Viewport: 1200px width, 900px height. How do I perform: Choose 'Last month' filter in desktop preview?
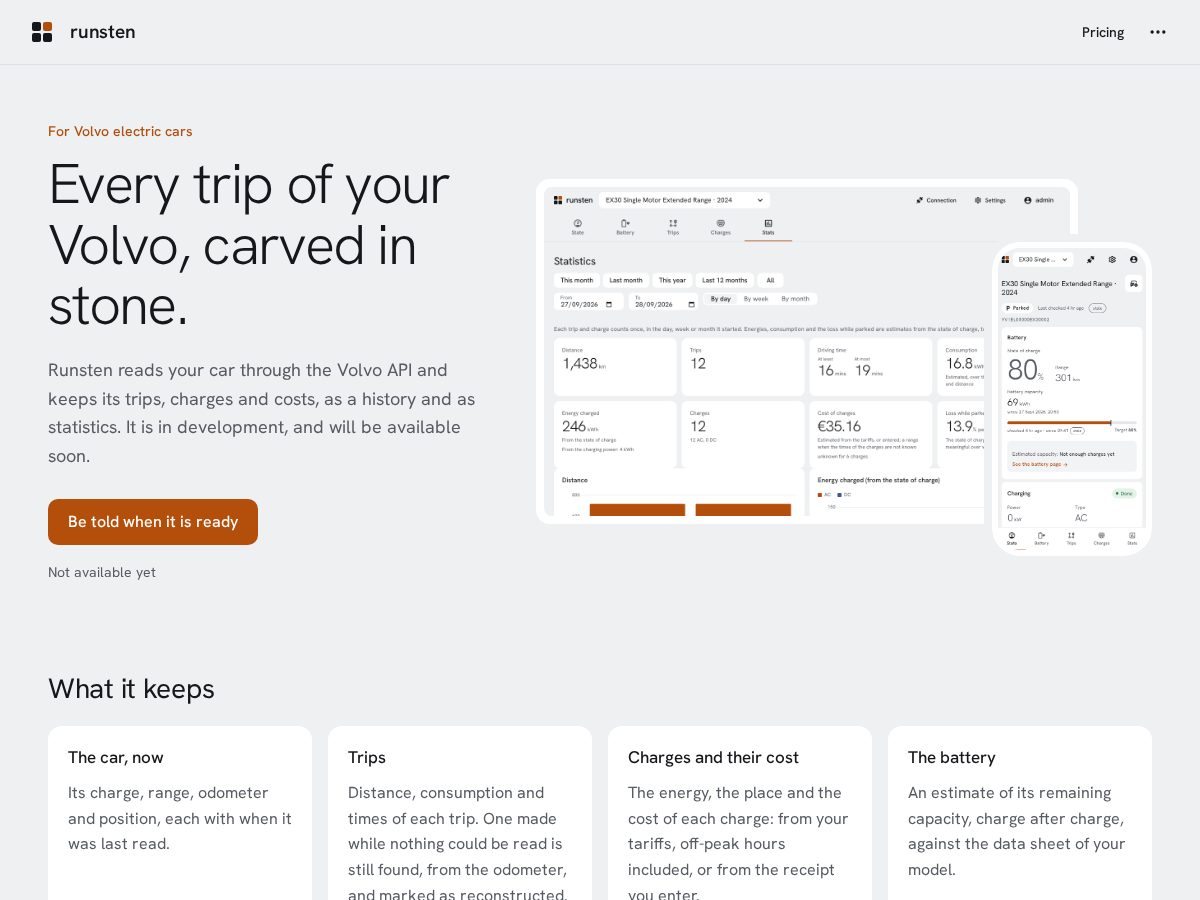tap(626, 280)
